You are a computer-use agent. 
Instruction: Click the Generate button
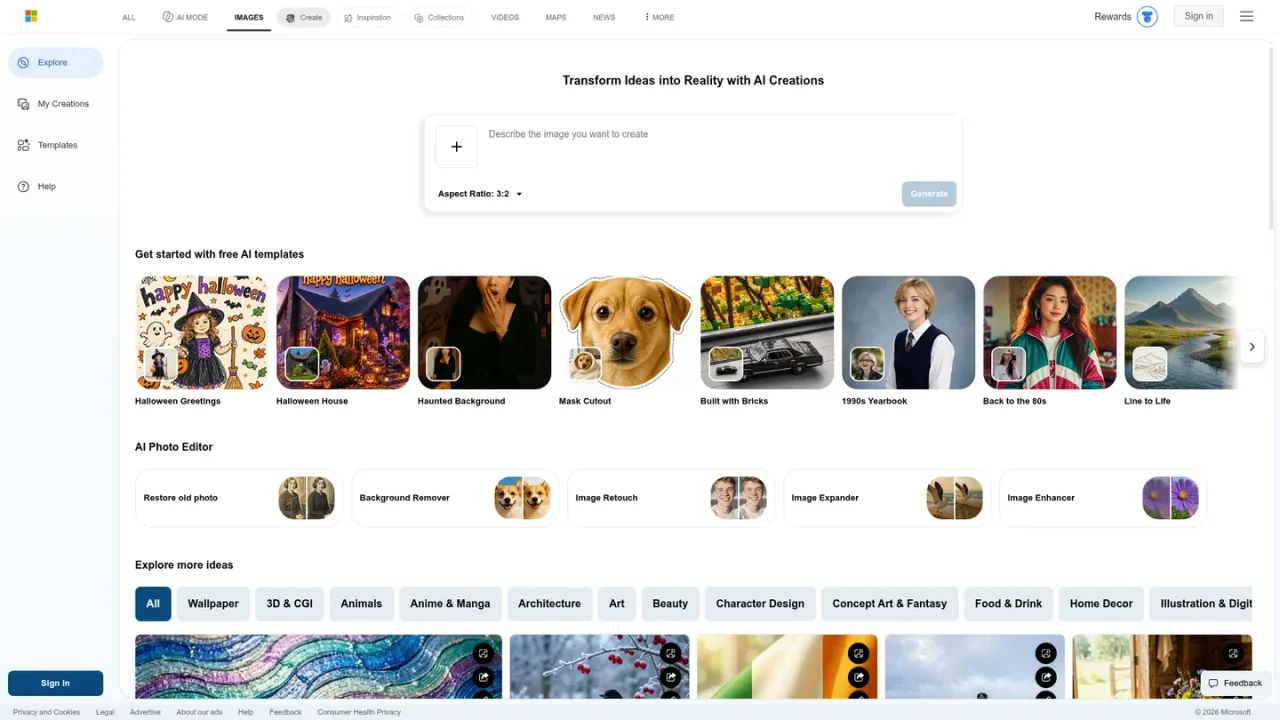[x=929, y=194]
